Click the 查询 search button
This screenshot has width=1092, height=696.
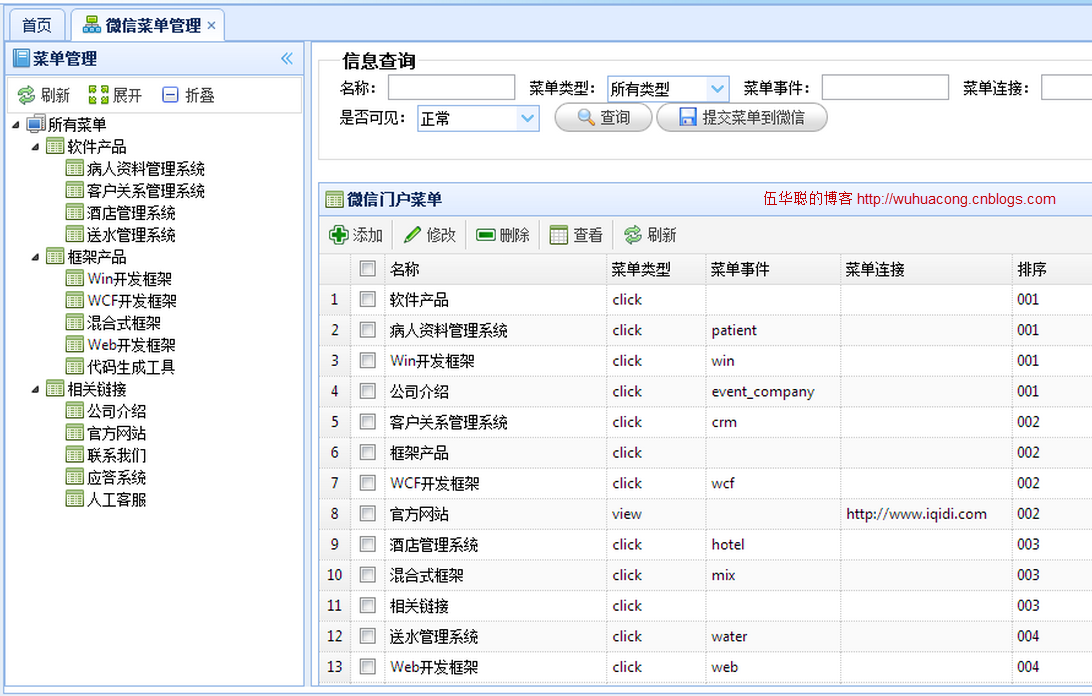click(603, 117)
